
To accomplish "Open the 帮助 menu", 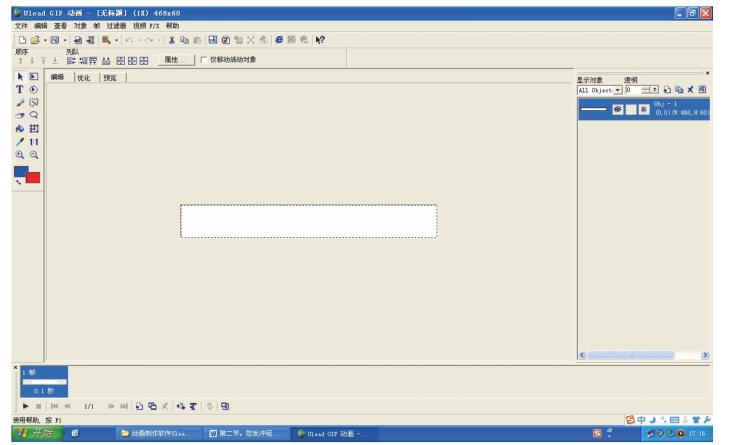I will point(172,26).
